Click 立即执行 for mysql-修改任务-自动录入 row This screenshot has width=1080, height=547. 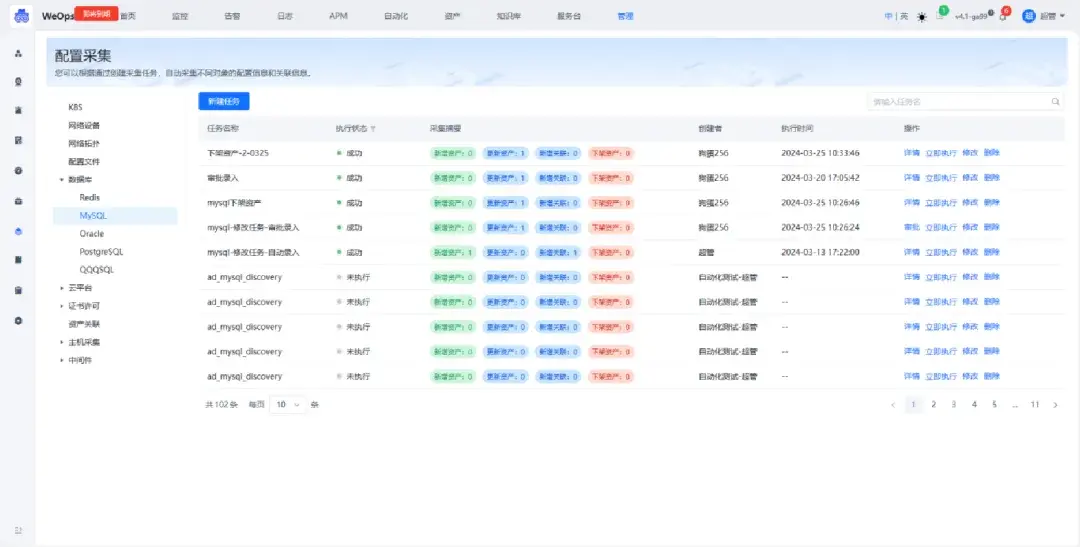tap(941, 252)
